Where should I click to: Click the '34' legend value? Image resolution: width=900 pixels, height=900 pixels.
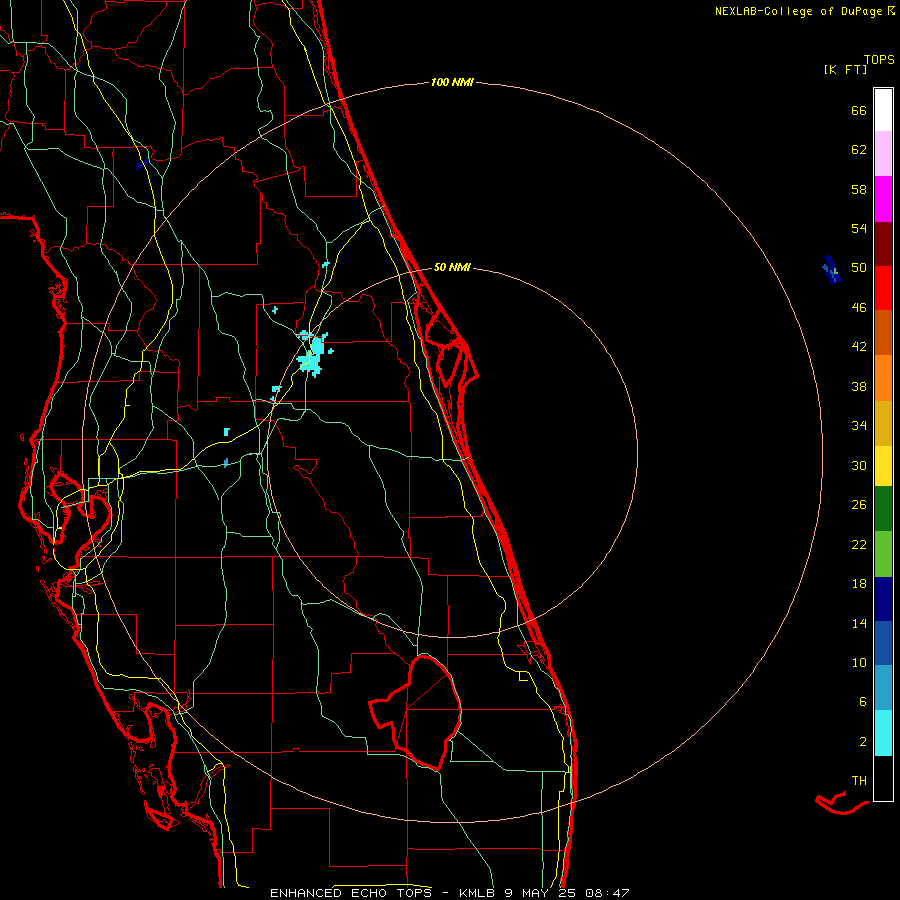859,426
